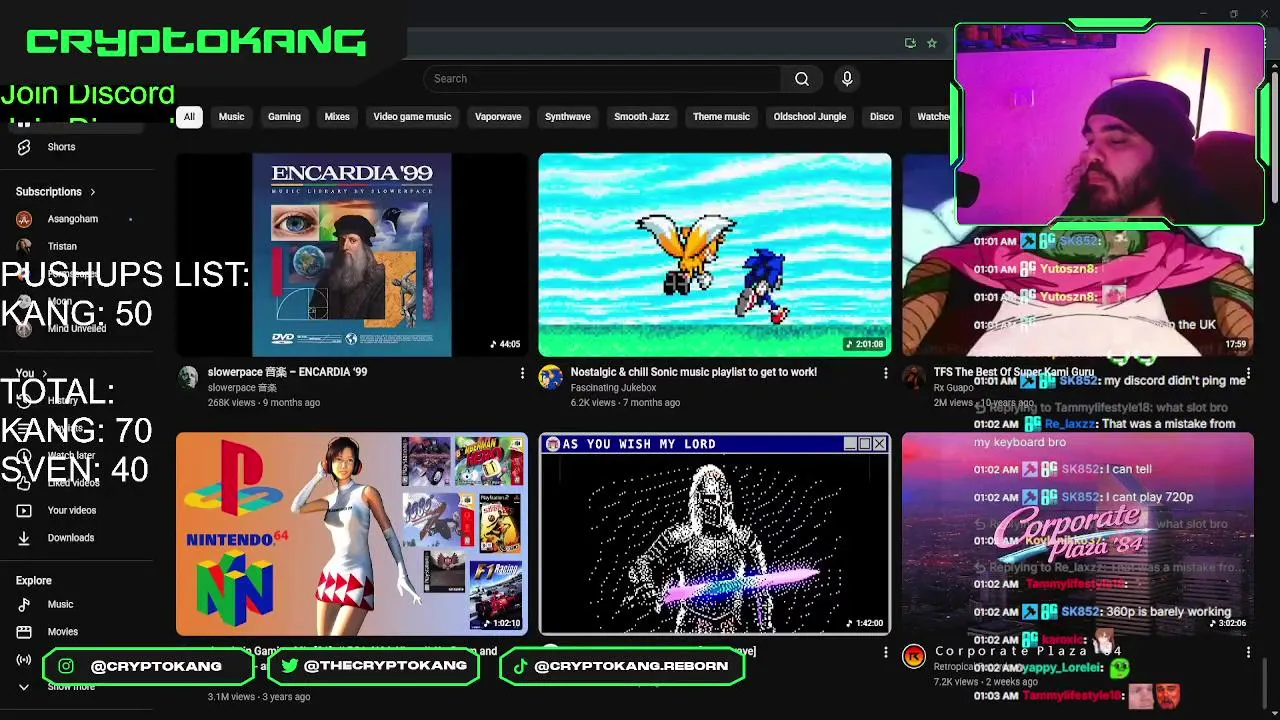Click the Asangoham subscription link
Viewport: 1280px width, 720px height.
72,219
